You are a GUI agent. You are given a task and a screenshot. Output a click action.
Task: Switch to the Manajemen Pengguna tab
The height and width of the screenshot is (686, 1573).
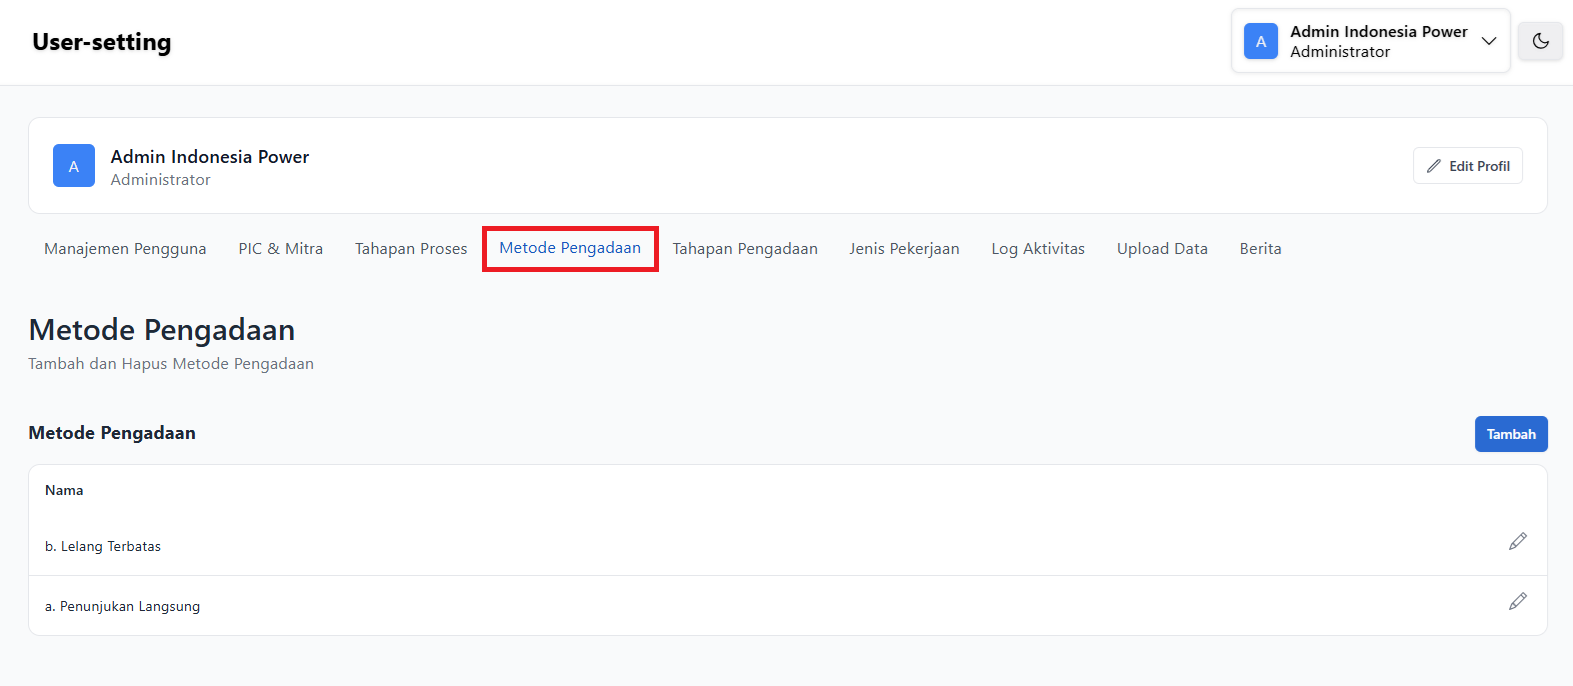click(x=125, y=249)
